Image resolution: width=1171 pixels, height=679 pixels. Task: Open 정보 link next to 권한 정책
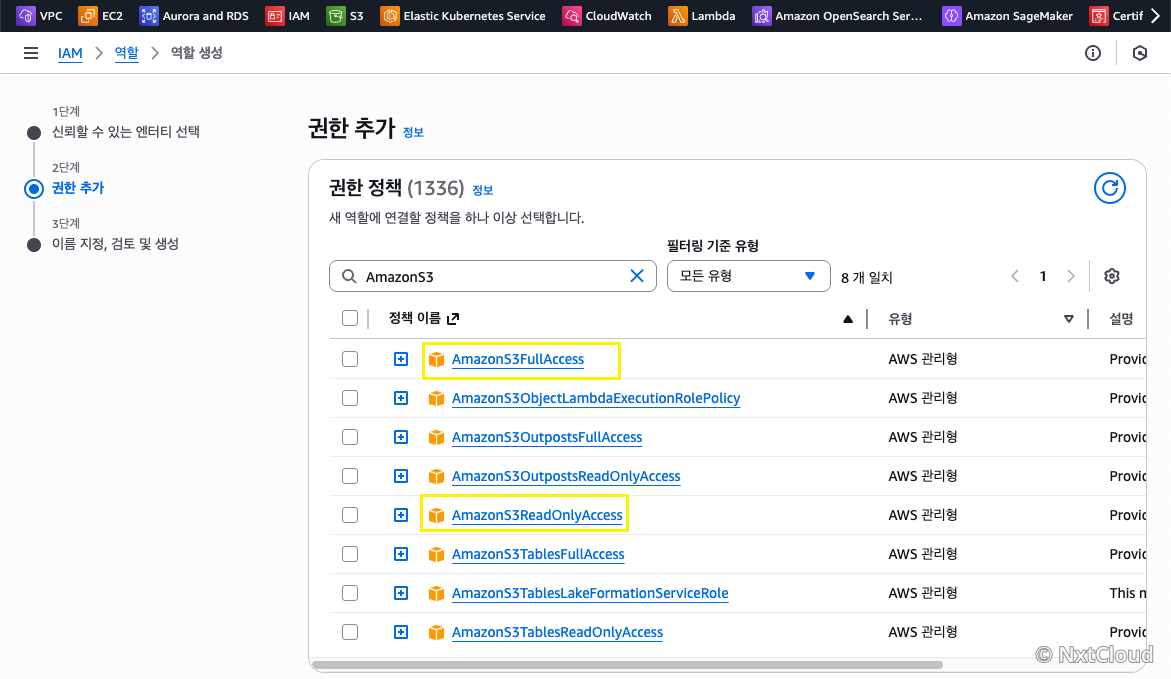click(x=482, y=190)
